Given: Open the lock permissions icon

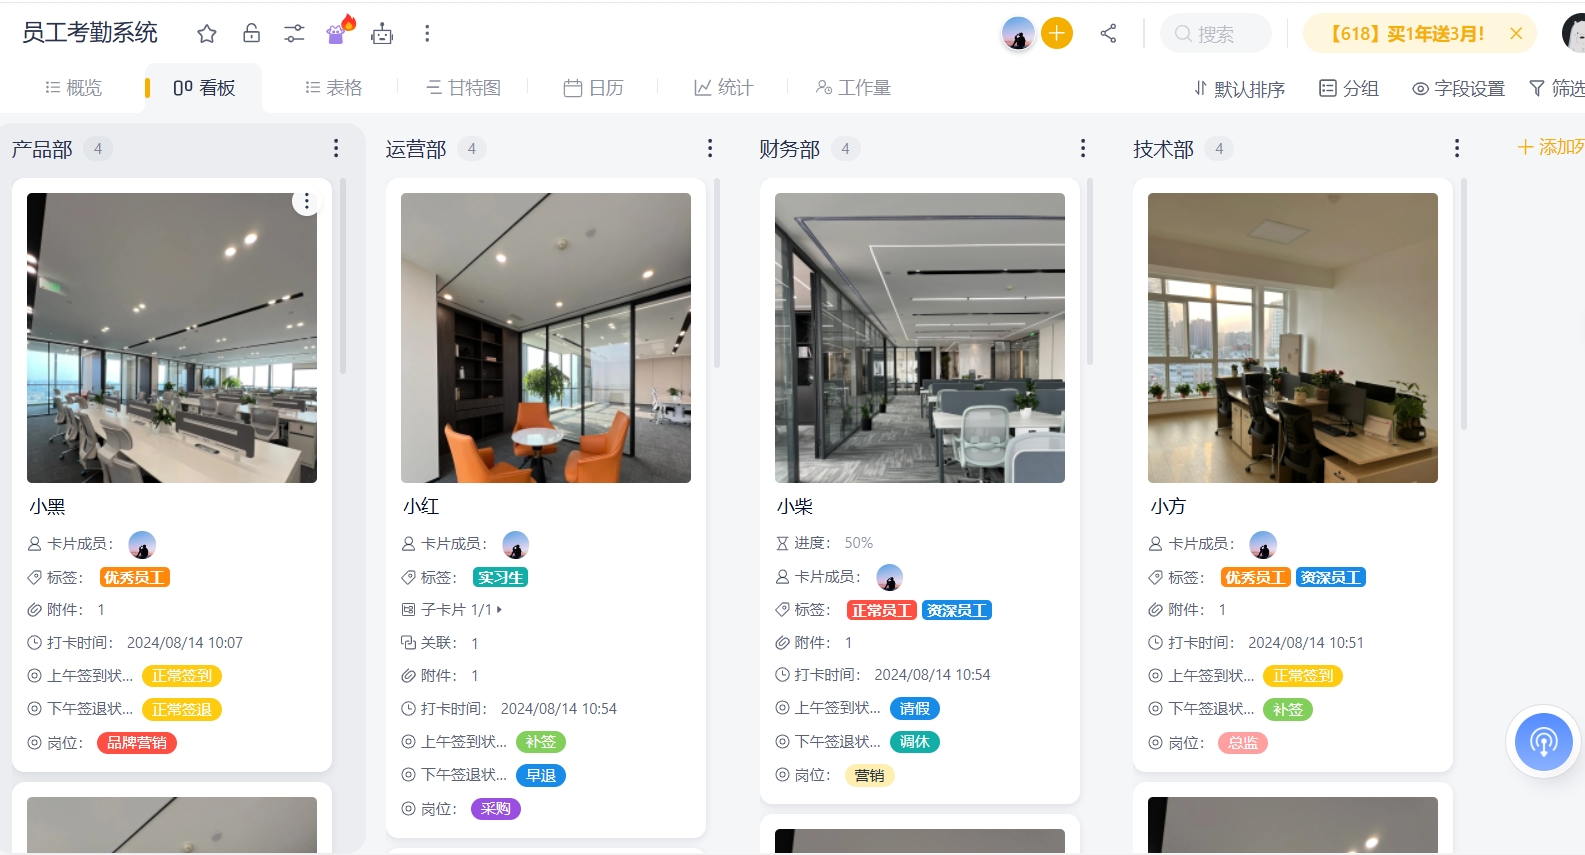Looking at the screenshot, I should (x=251, y=34).
